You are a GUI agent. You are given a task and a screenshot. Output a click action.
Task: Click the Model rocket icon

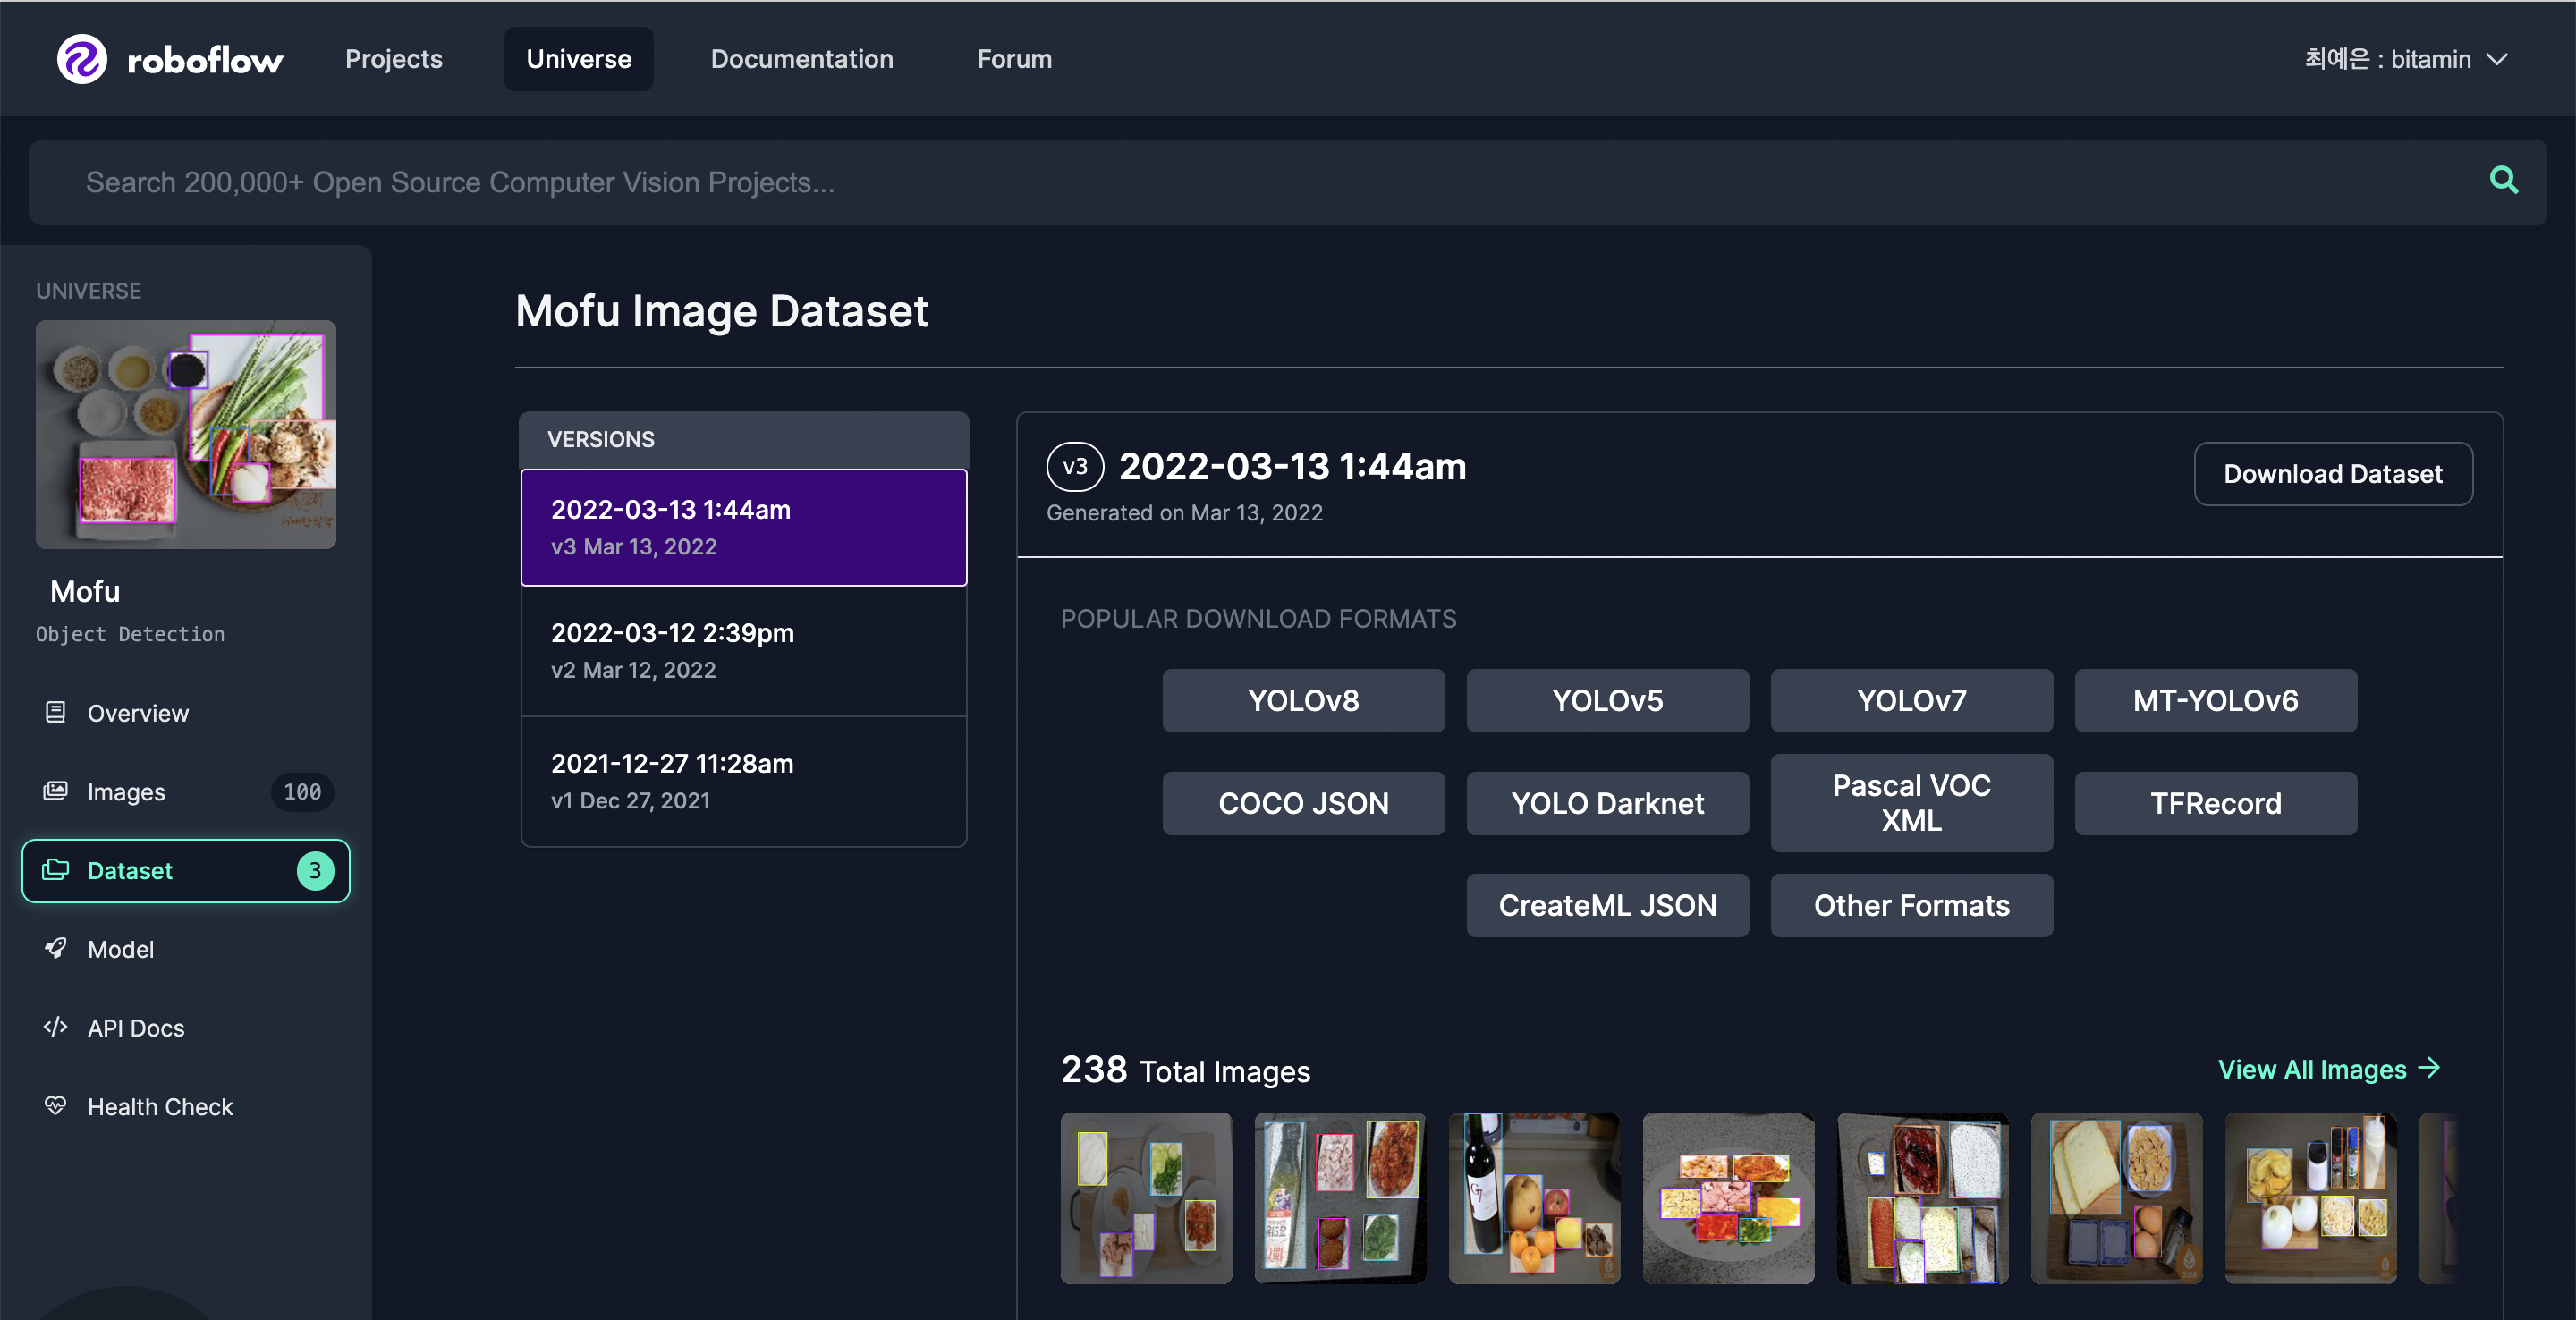click(55, 948)
